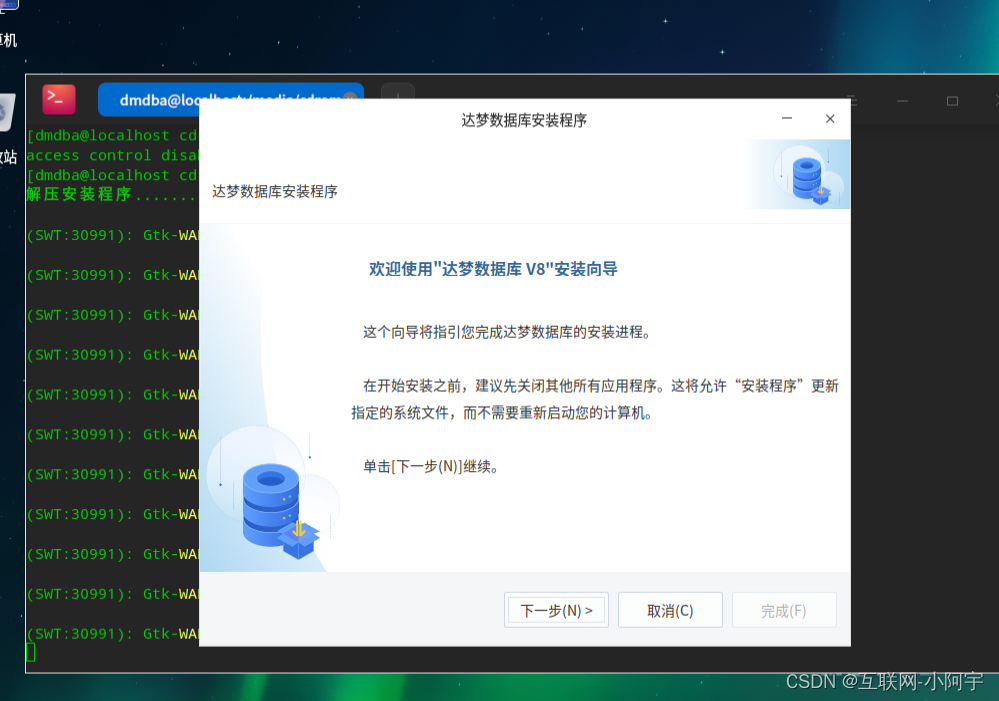Screen dimensions: 999x701
Task: Click the disabled 完成(F) button
Action: point(784,611)
